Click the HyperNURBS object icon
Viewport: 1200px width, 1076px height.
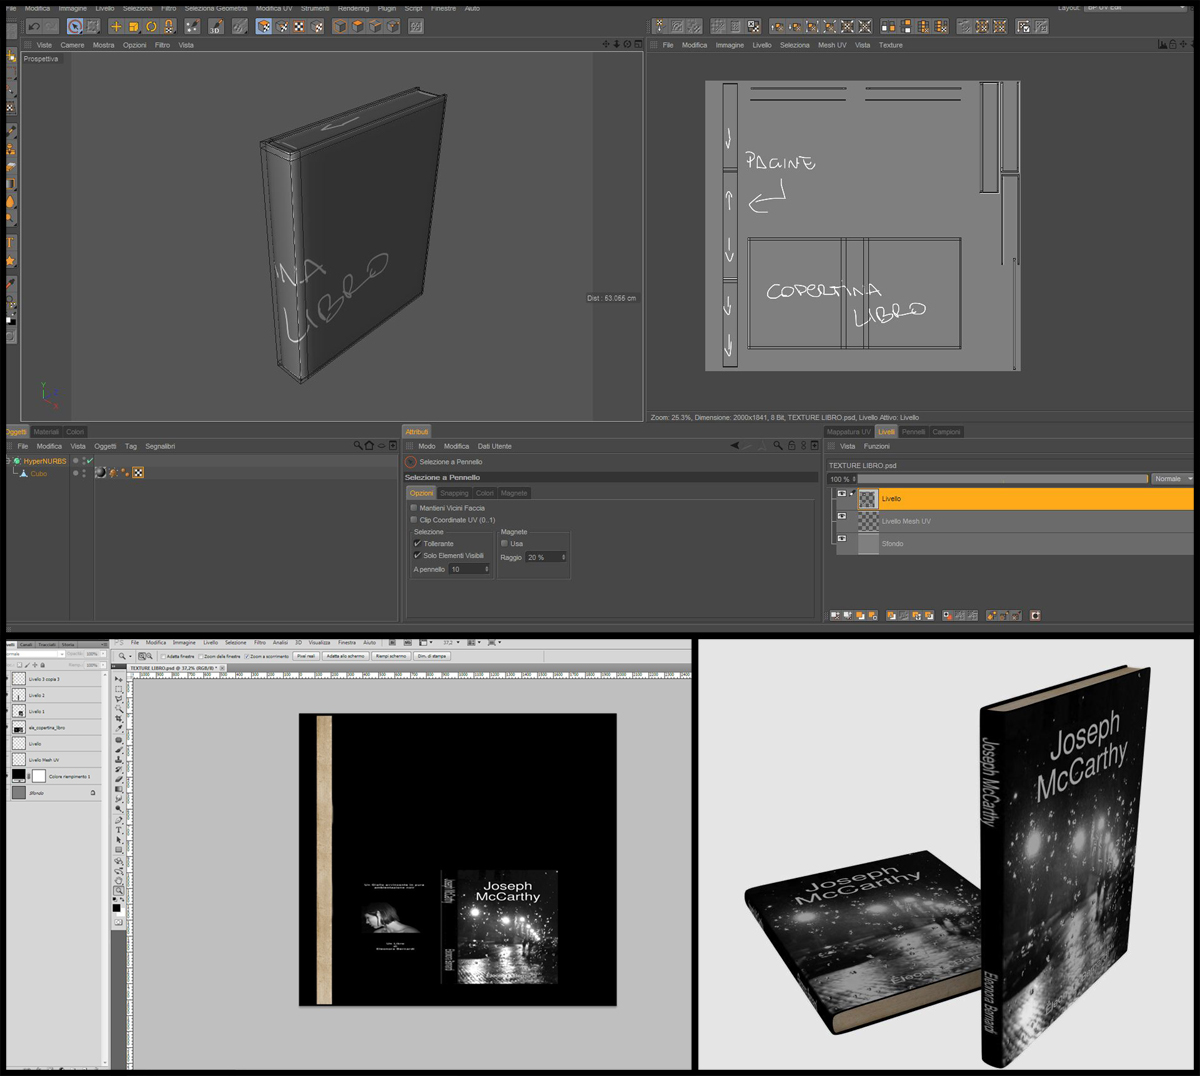click(17, 461)
